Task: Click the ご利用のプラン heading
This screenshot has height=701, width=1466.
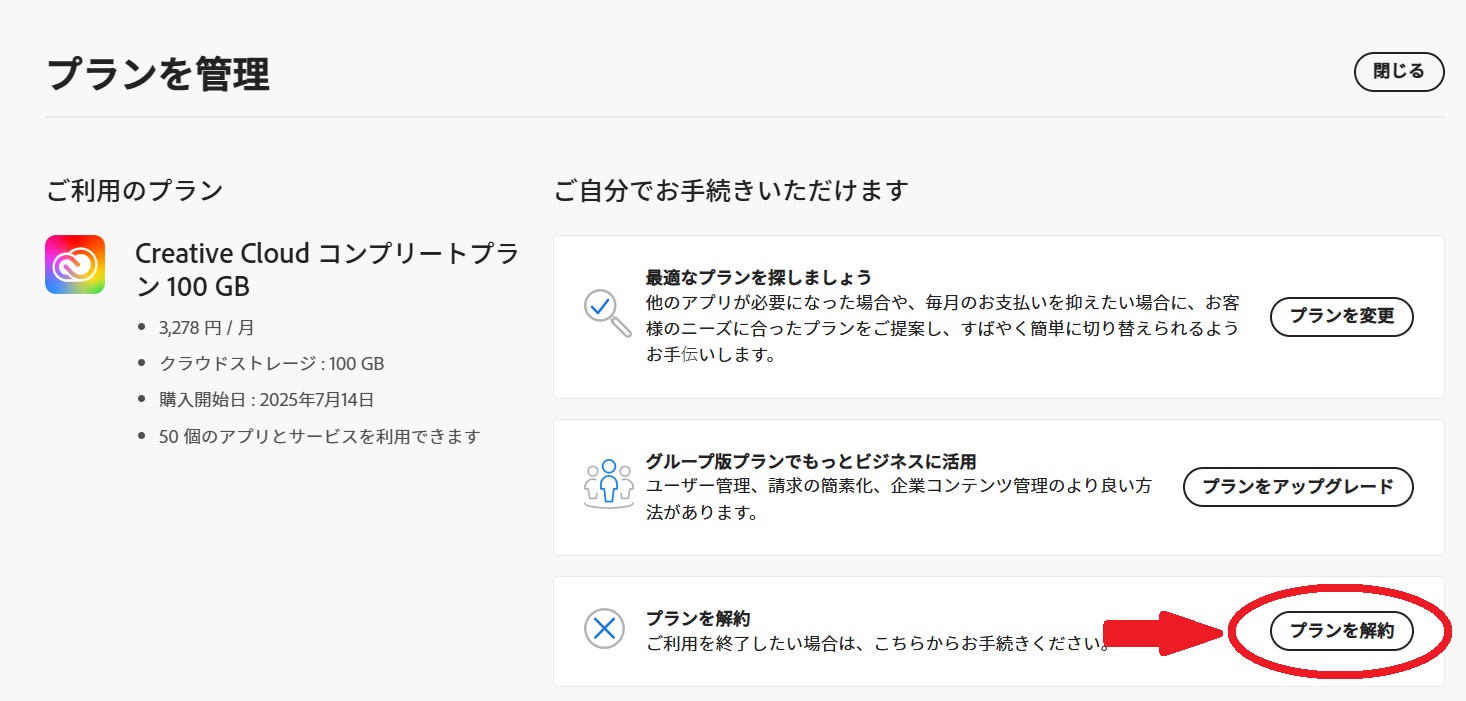Action: 134,190
